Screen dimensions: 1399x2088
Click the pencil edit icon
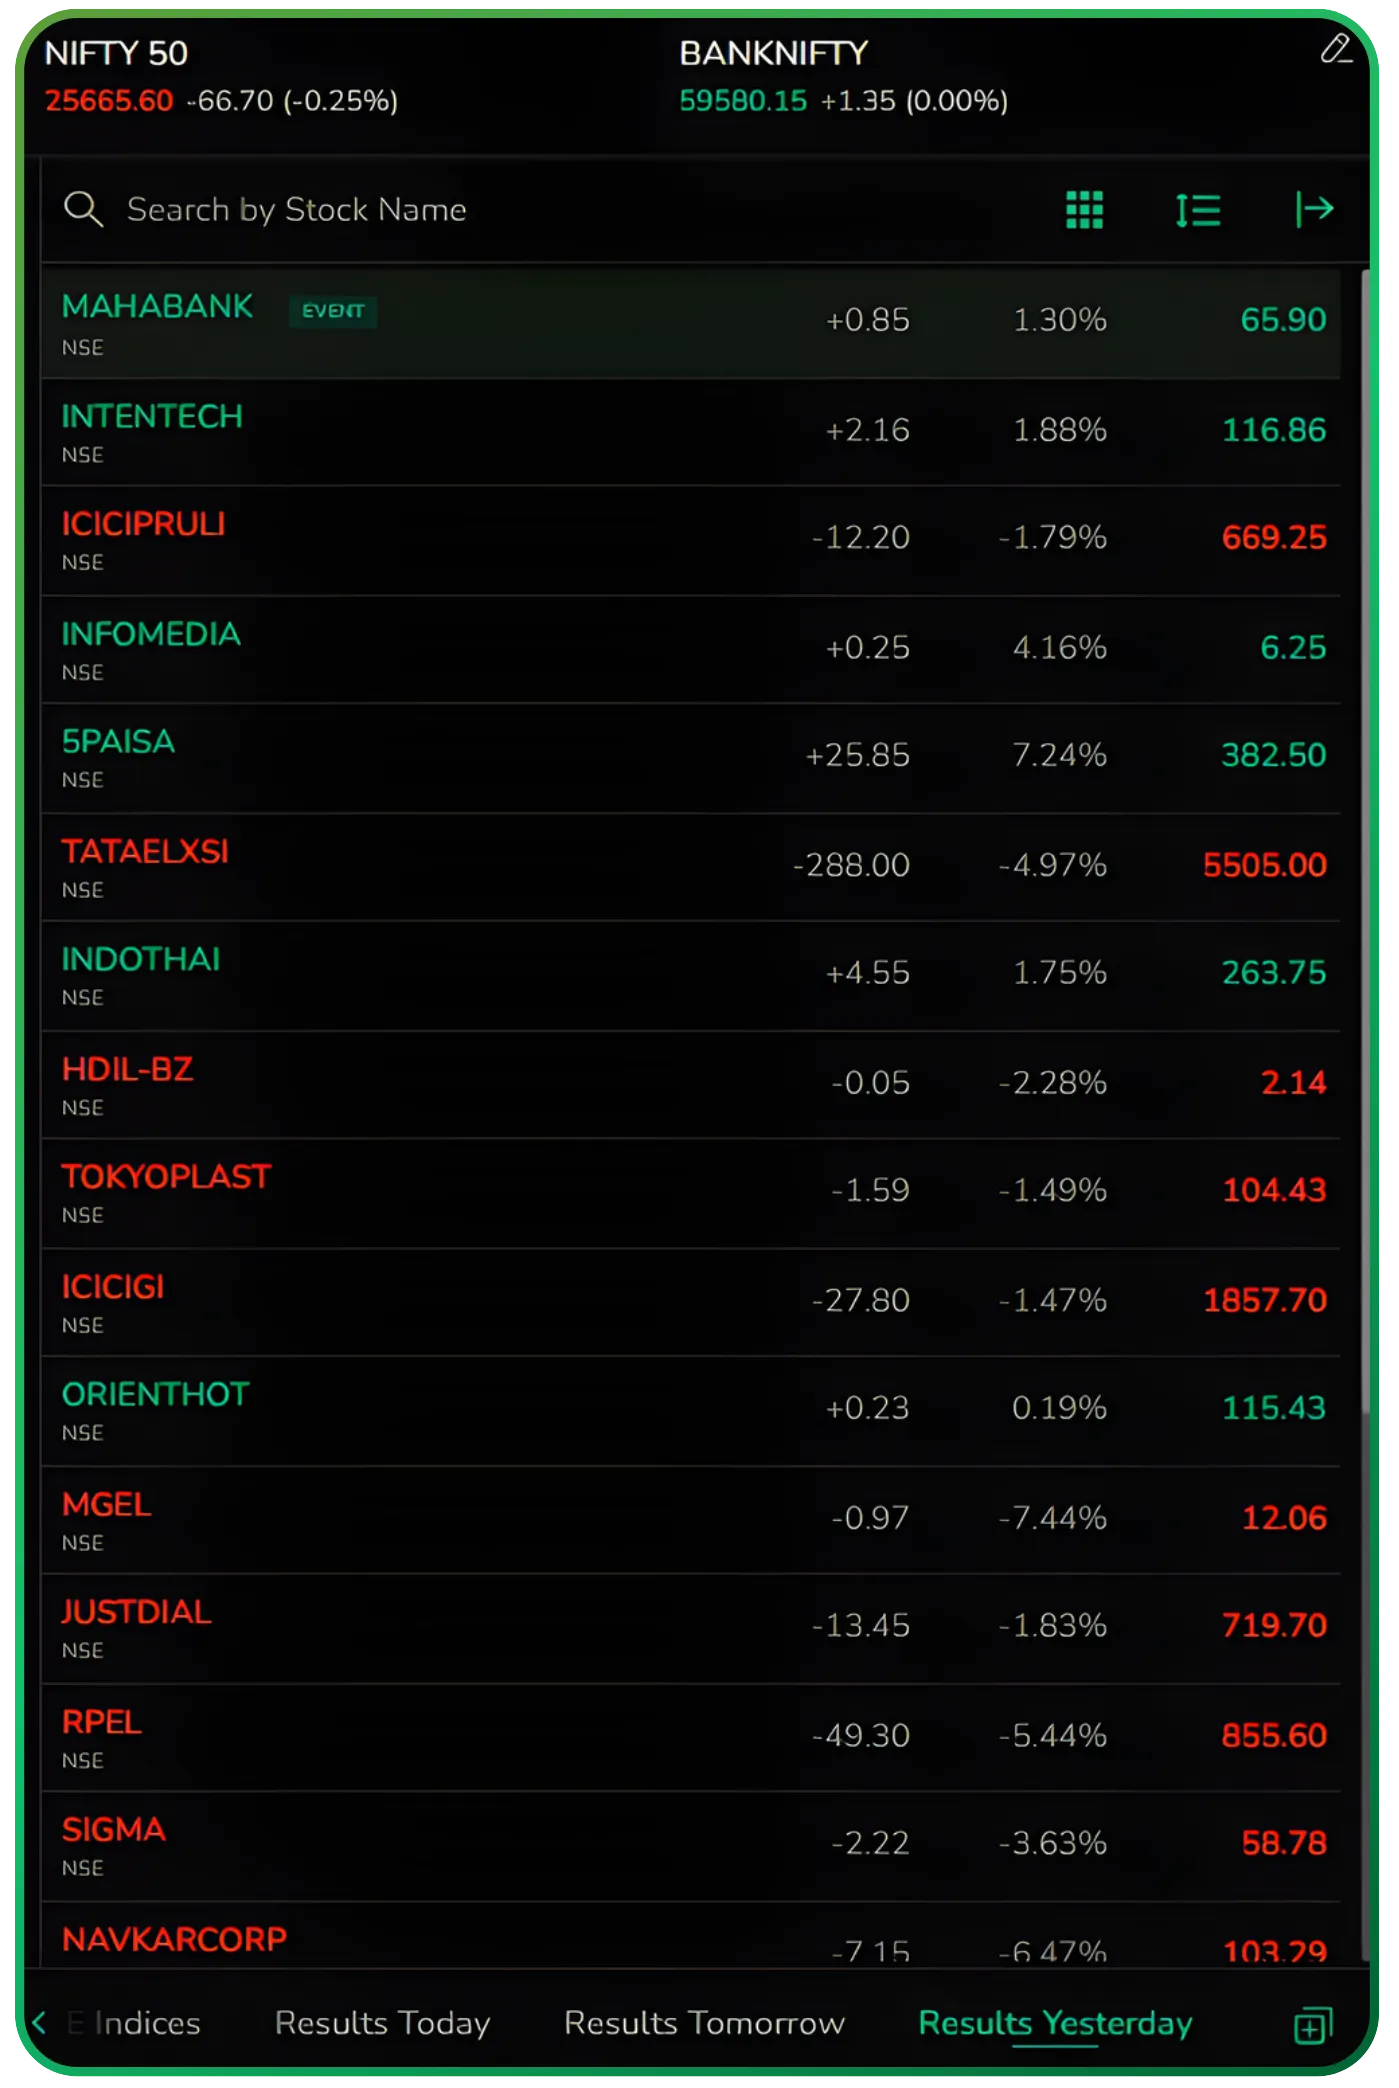point(1336,49)
